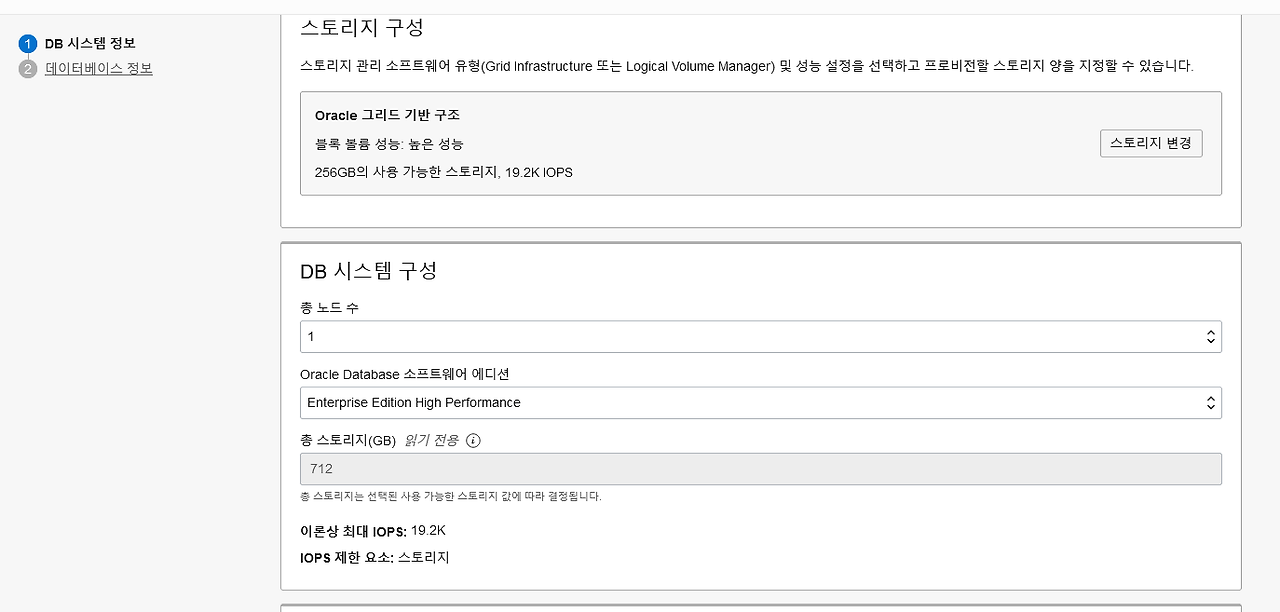Image resolution: width=1280 pixels, height=612 pixels.
Task: Click the 총 노드 수 dropdown arrow
Action: tap(1211, 337)
